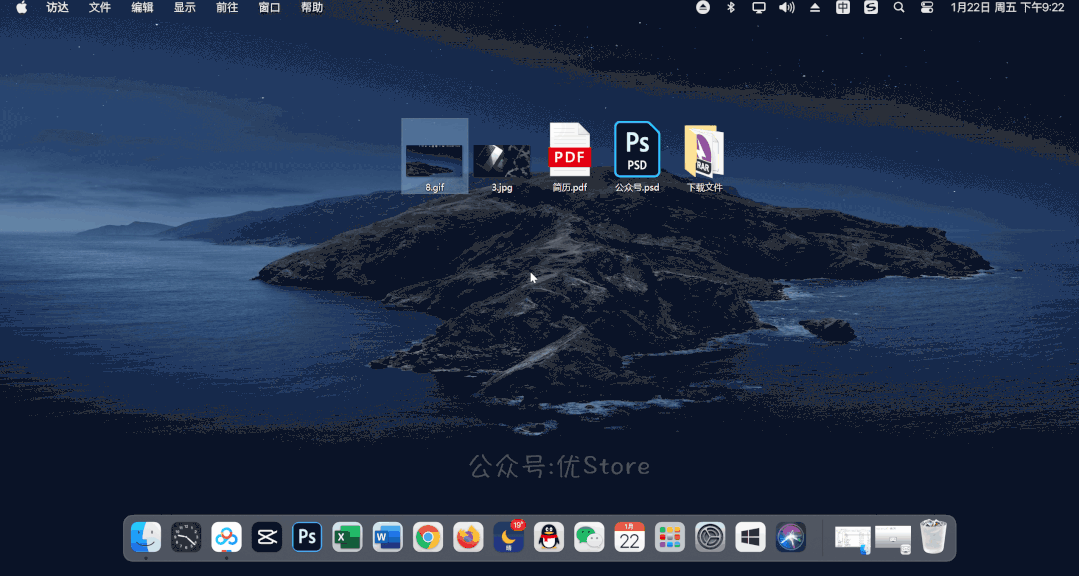Open Finder from the Dock

(146, 537)
